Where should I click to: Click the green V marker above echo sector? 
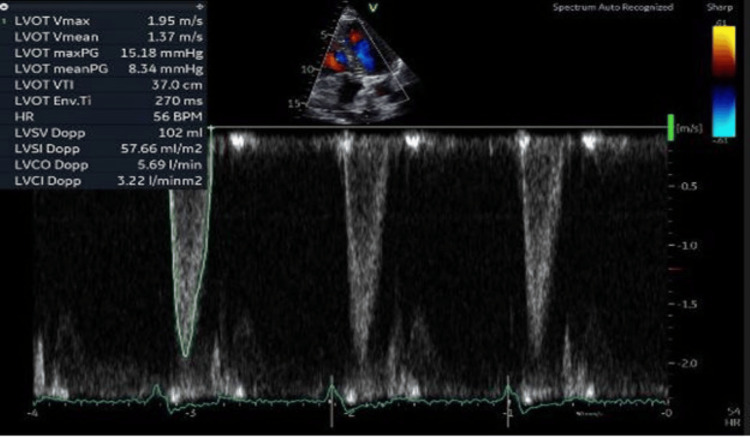[373, 8]
